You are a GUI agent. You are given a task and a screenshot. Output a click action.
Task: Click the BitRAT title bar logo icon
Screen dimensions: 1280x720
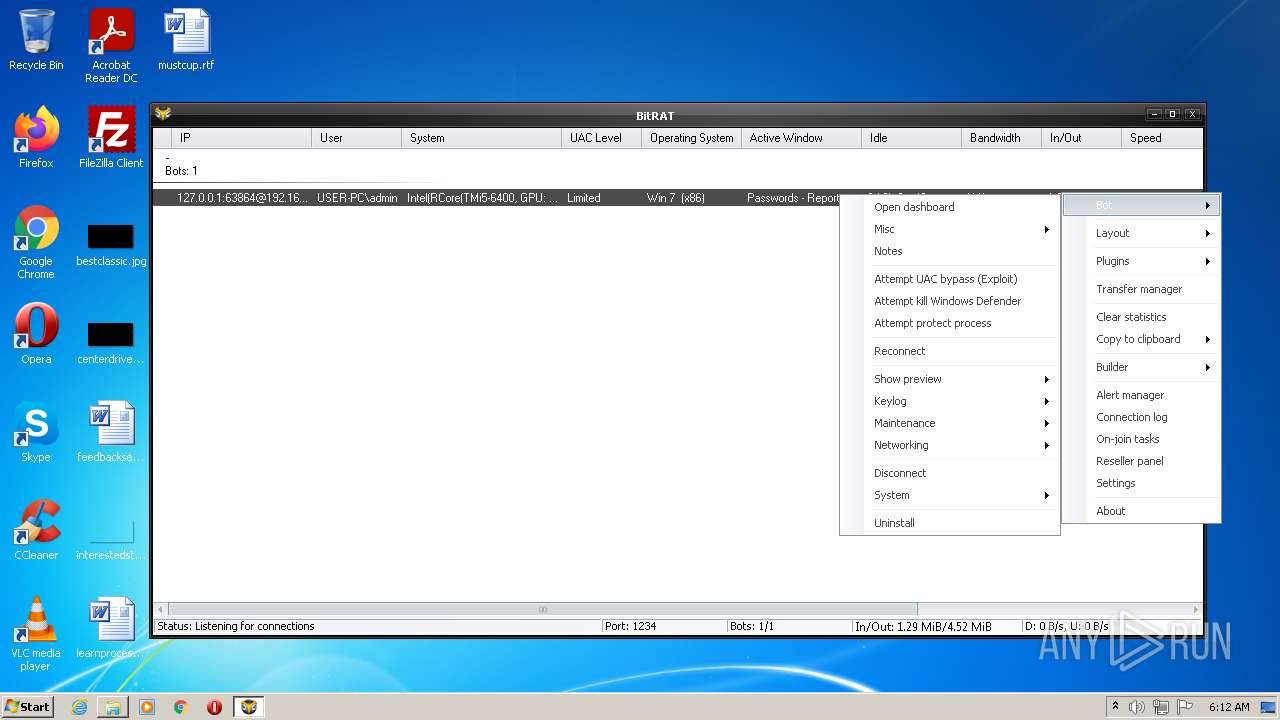coord(163,114)
